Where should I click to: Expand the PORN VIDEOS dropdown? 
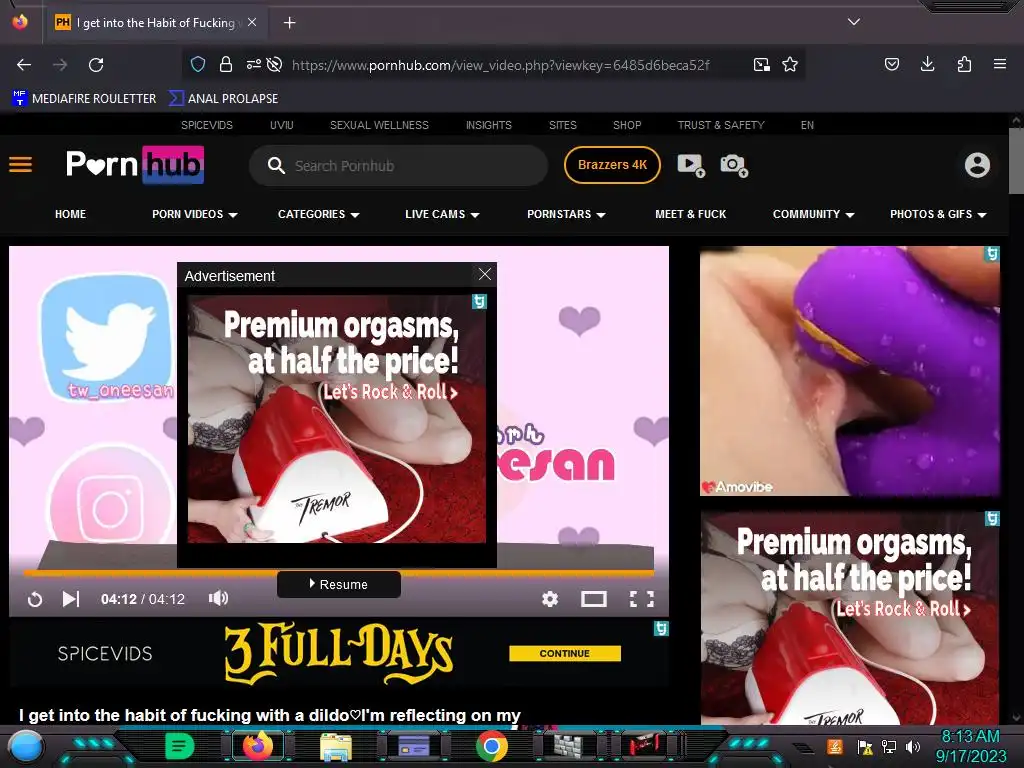(x=195, y=214)
